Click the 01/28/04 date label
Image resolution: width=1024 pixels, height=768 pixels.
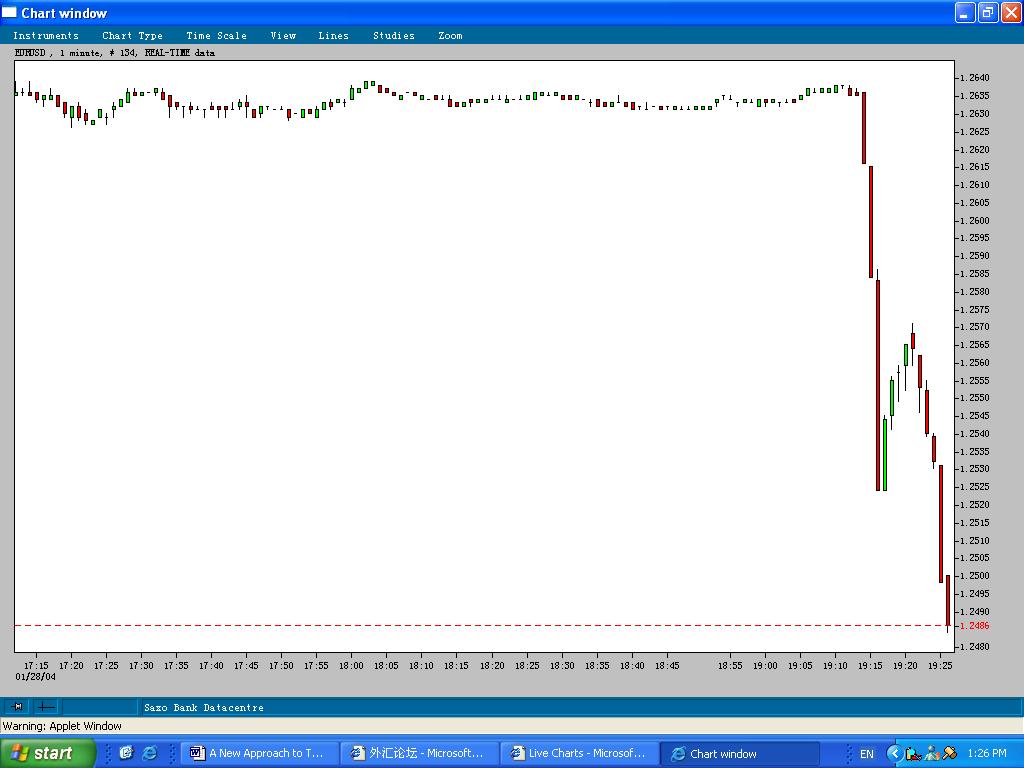click(35, 677)
